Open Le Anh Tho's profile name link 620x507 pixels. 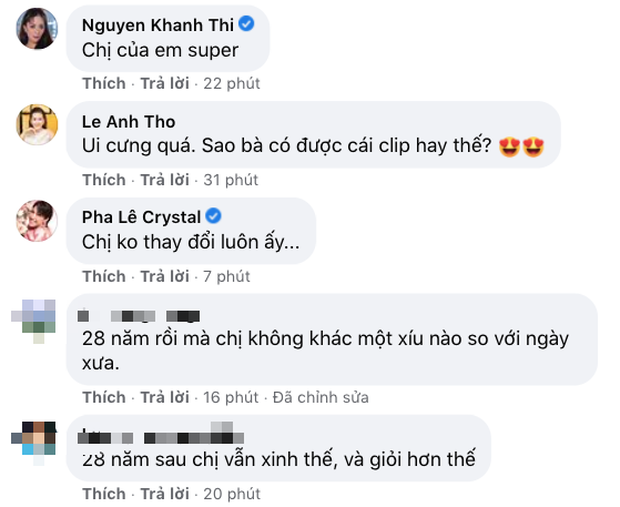coord(128,122)
